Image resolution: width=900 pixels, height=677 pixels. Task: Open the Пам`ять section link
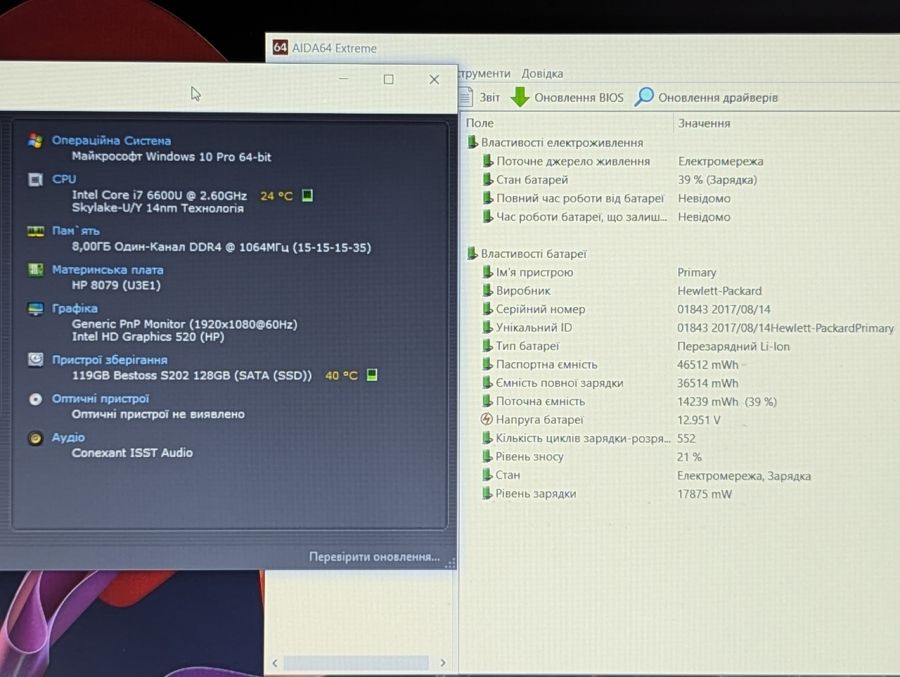(x=76, y=230)
